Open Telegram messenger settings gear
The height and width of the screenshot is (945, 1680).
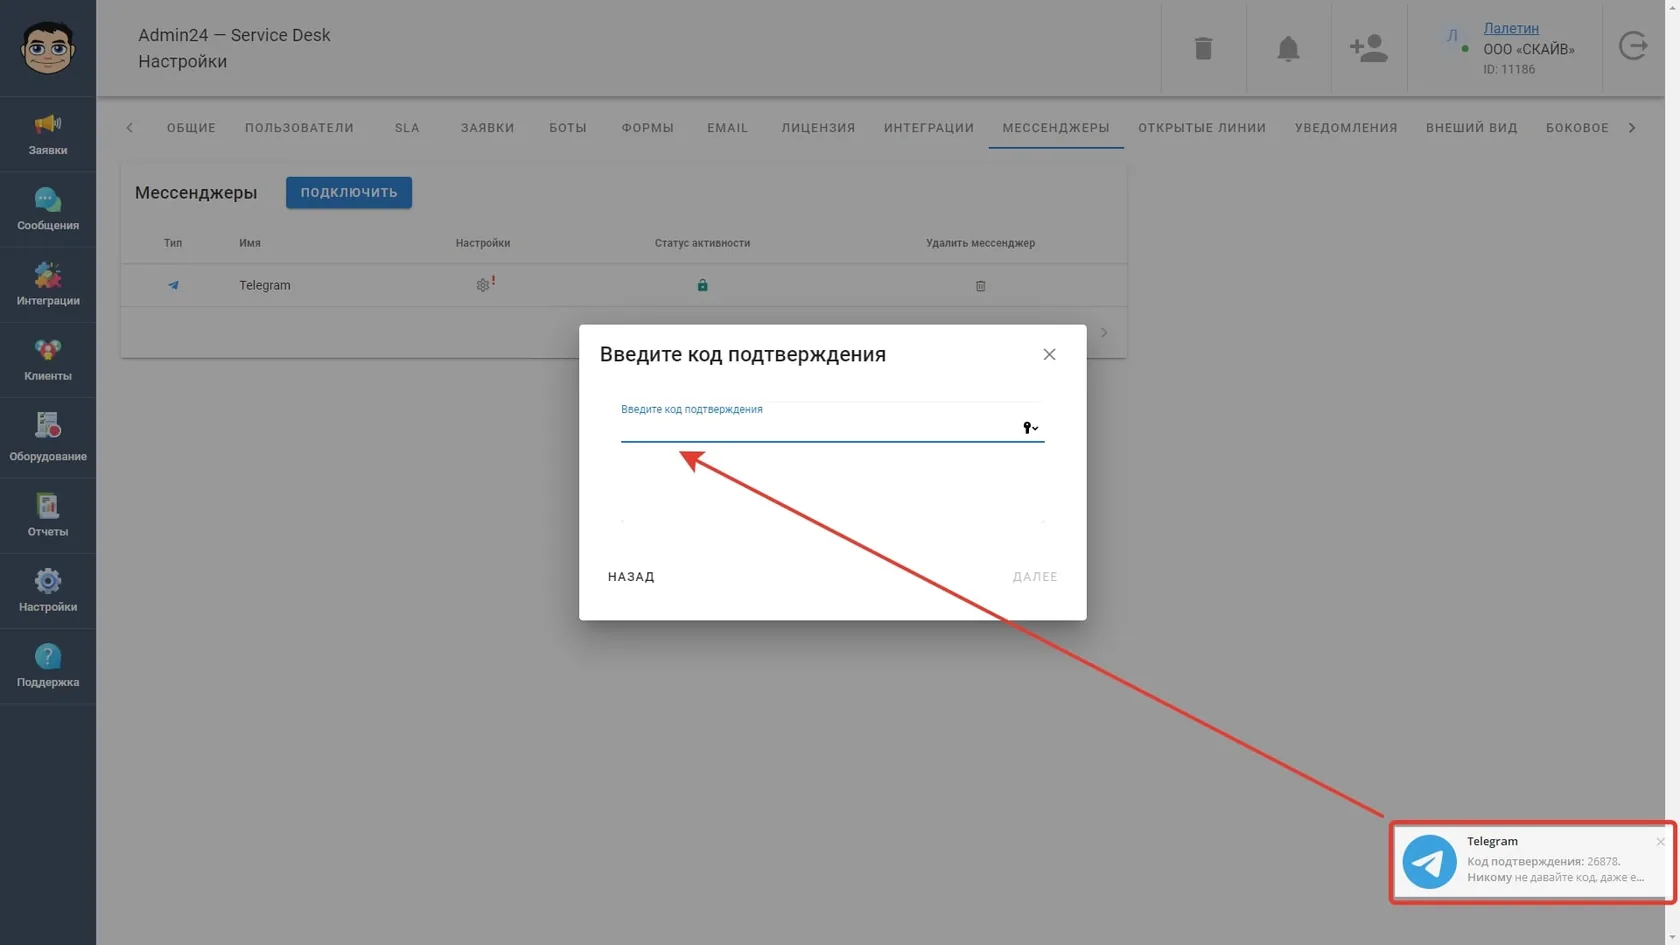click(x=483, y=285)
